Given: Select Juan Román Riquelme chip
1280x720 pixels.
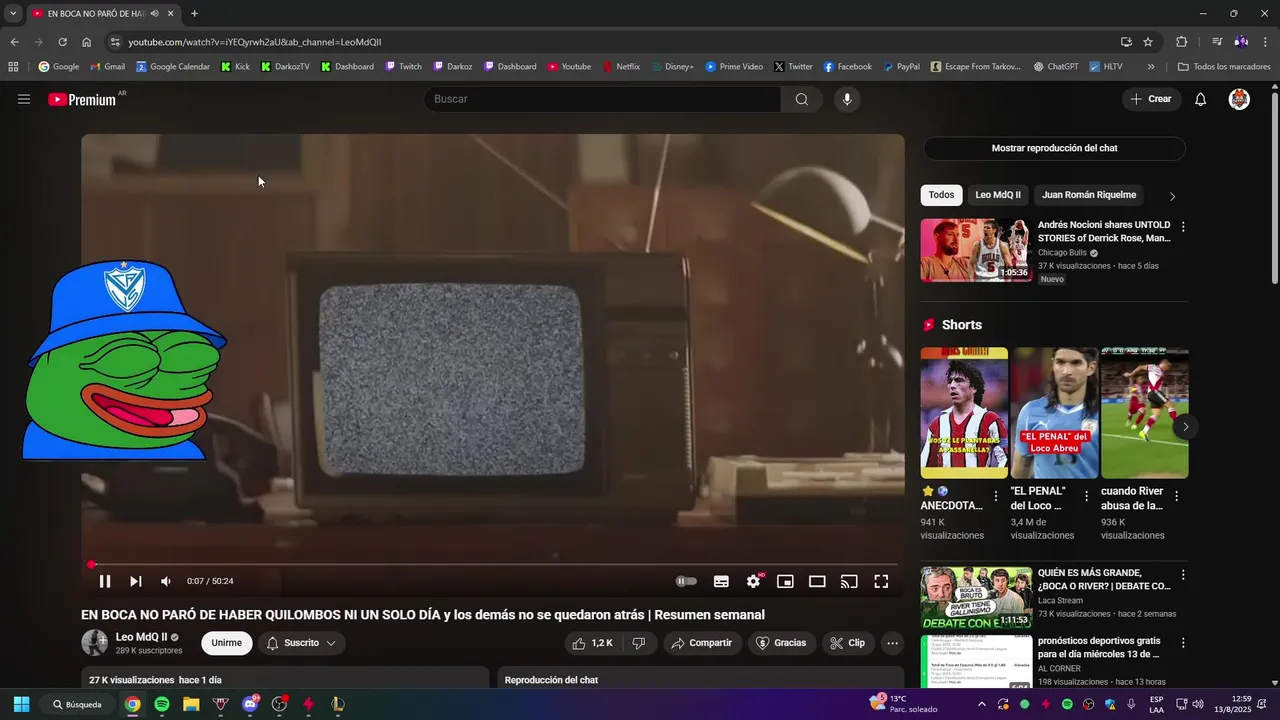Looking at the screenshot, I should click(1089, 195).
